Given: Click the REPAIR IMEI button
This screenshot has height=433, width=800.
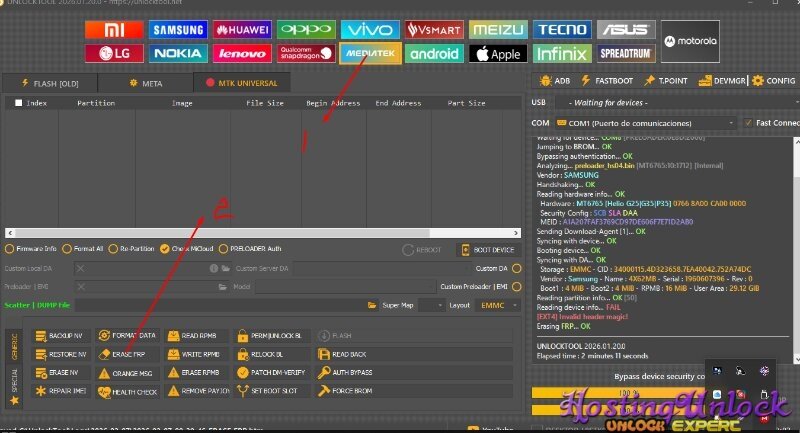Looking at the screenshot, I should click(x=60, y=391).
